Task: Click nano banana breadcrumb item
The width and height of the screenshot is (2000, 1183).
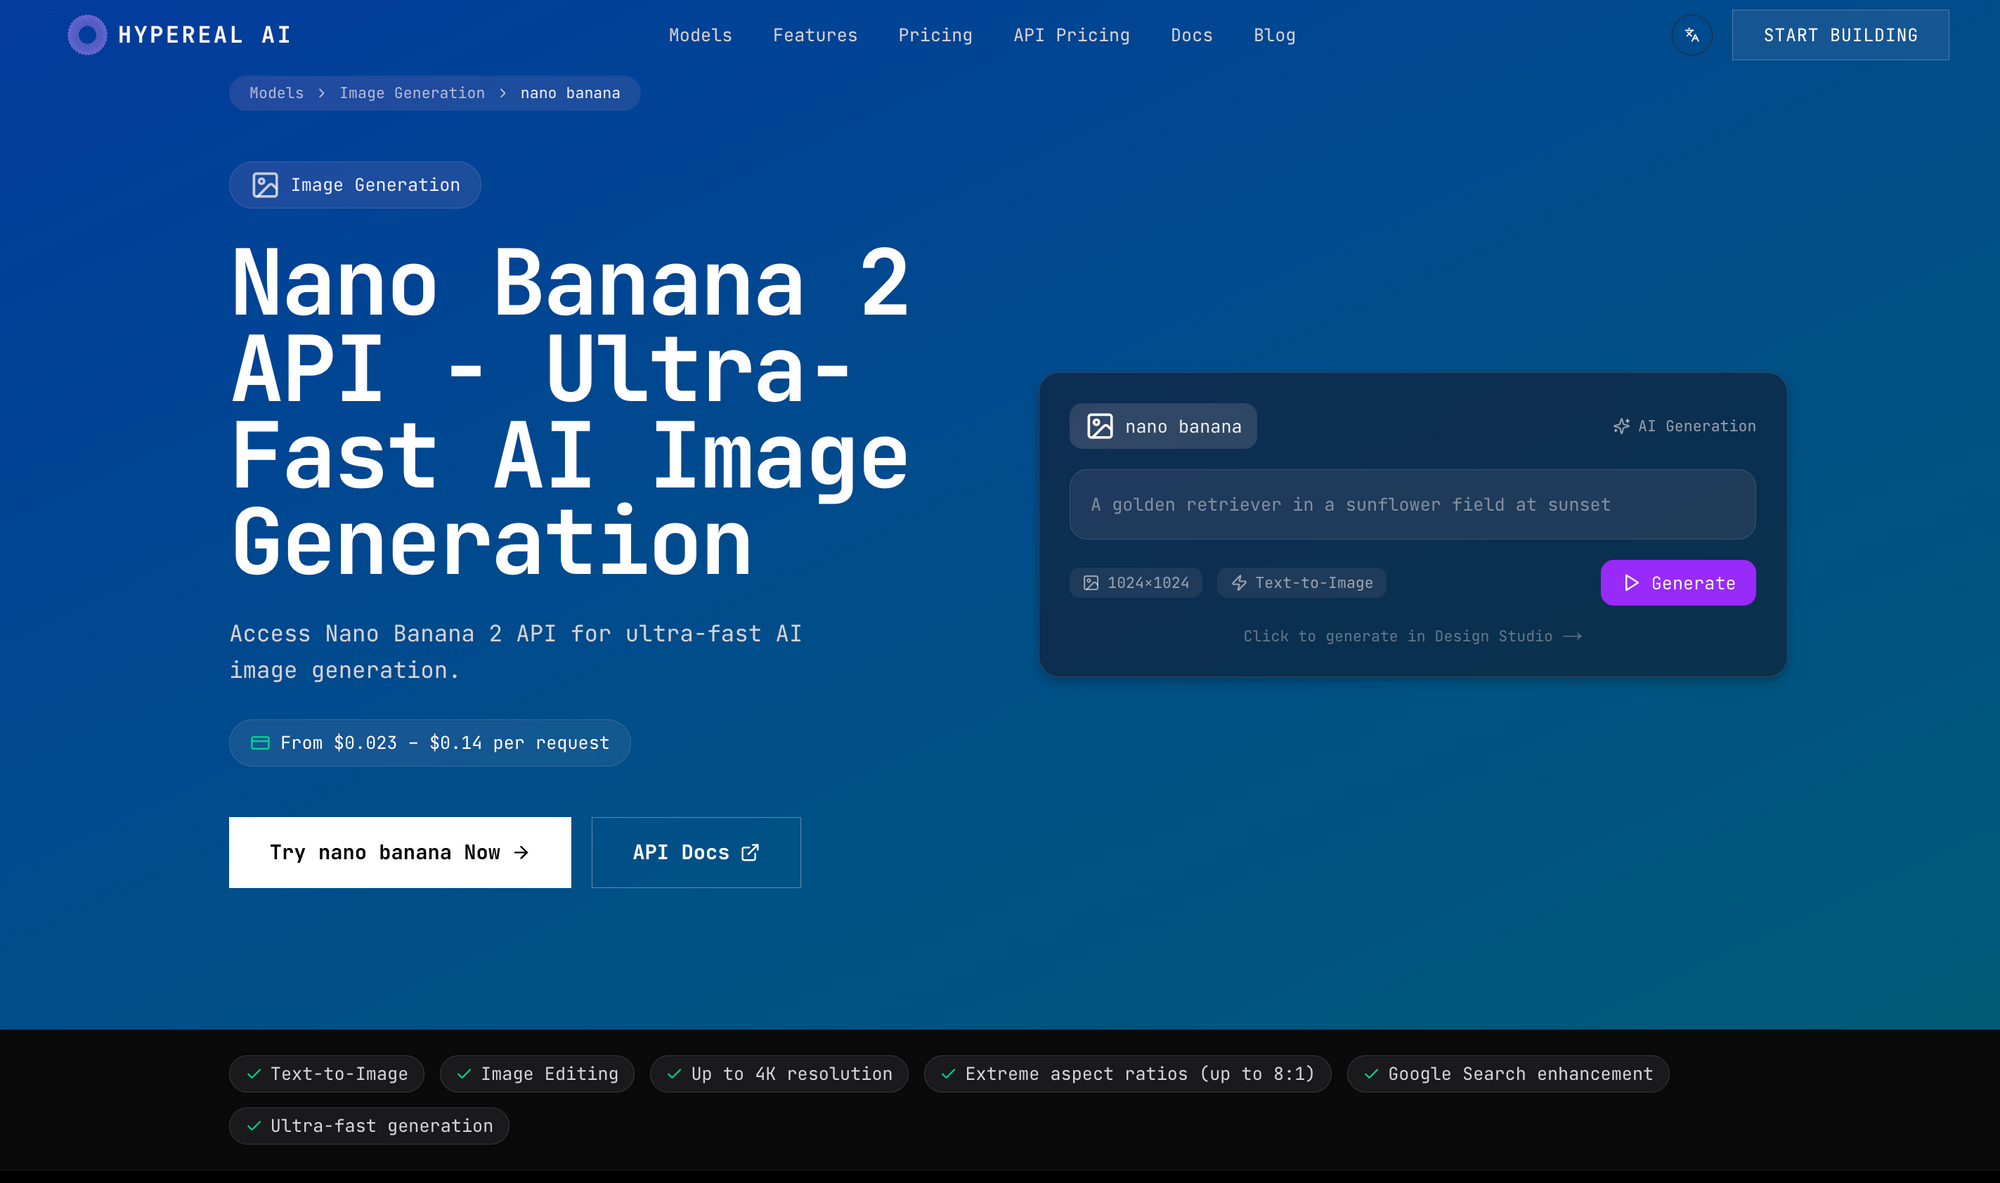Action: coord(570,93)
